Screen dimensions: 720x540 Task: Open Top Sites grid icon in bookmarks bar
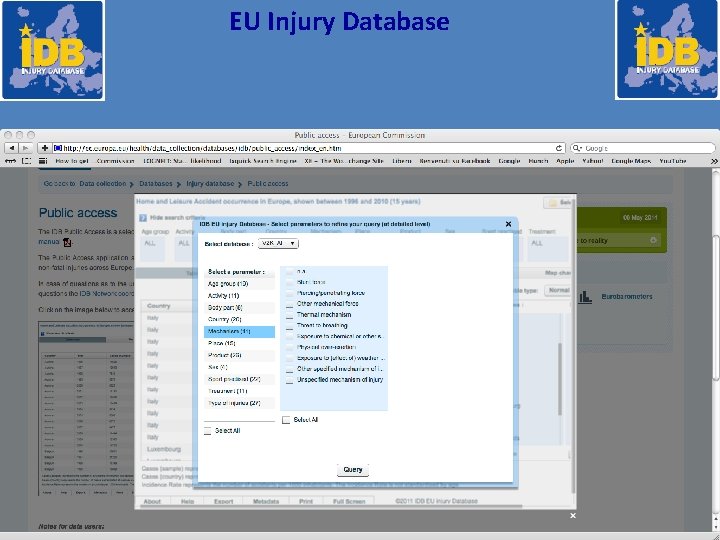click(x=43, y=161)
